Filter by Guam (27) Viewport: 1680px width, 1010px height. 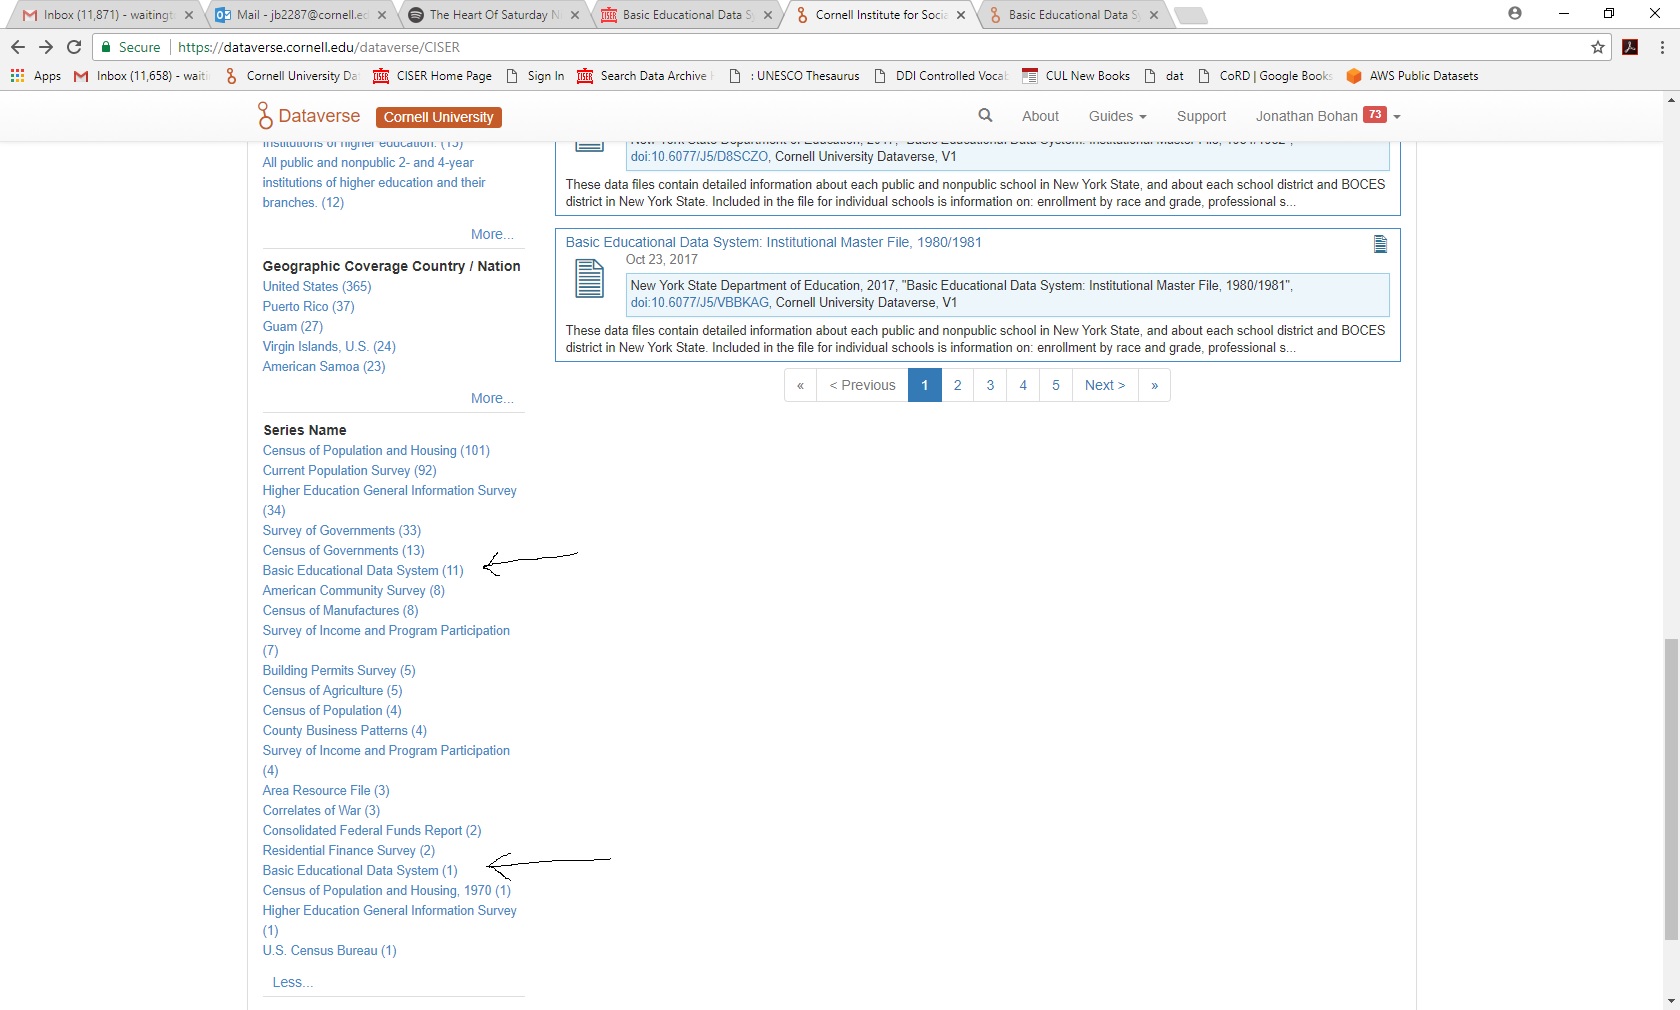click(x=293, y=326)
